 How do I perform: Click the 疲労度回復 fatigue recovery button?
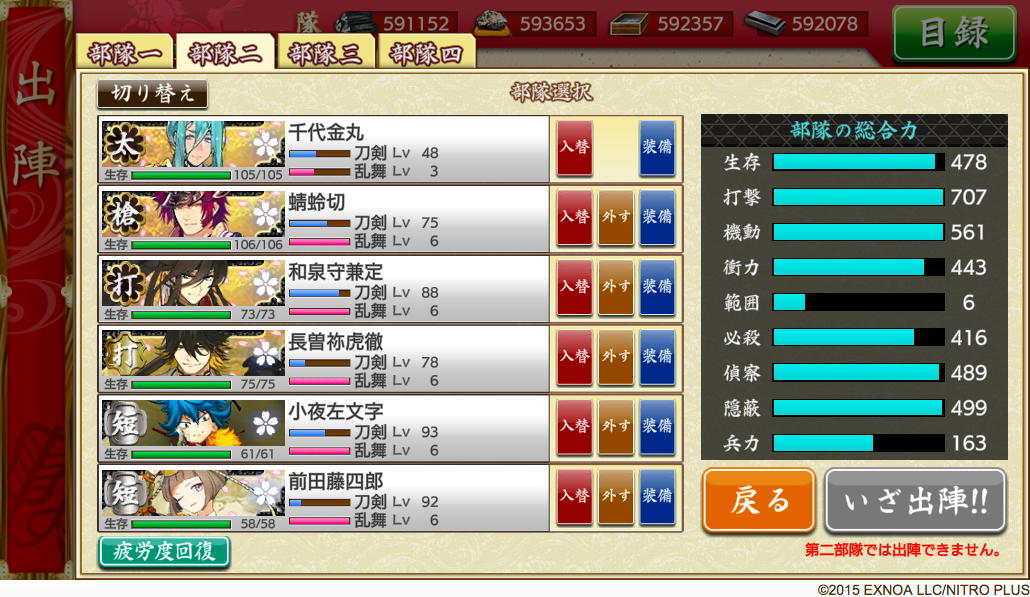pyautogui.click(x=164, y=551)
